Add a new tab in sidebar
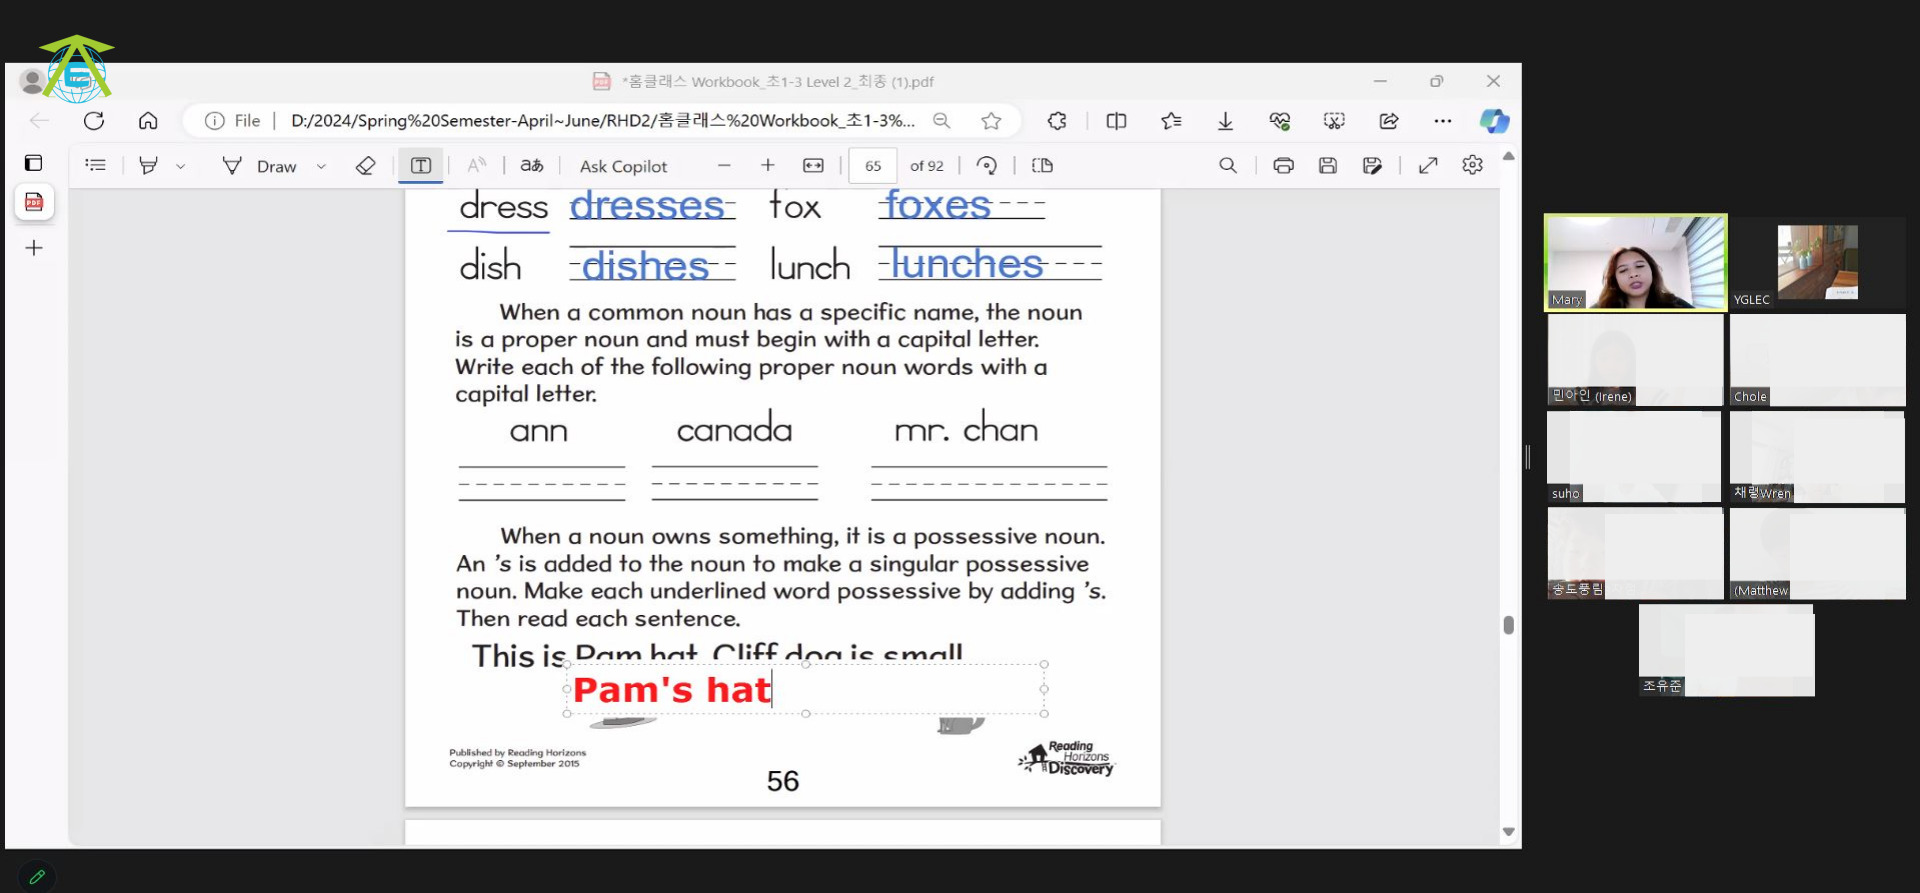1920x893 pixels. click(34, 248)
